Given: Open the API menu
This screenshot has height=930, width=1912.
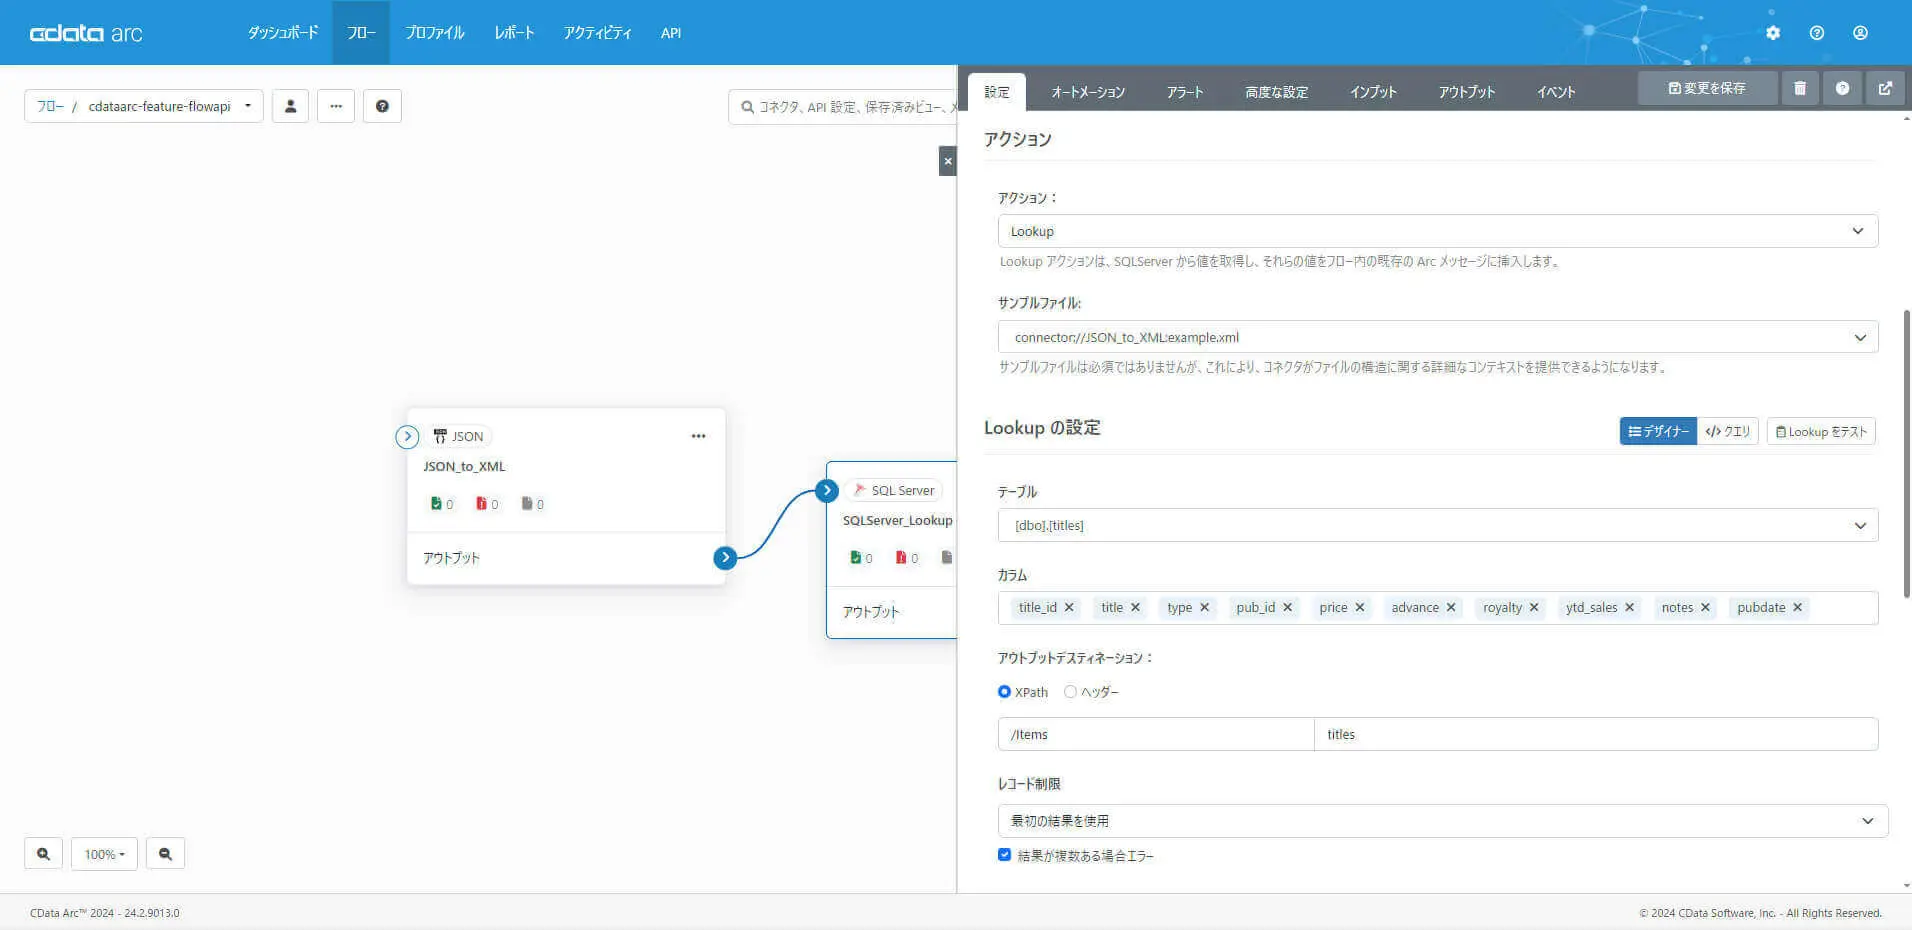Looking at the screenshot, I should [671, 33].
